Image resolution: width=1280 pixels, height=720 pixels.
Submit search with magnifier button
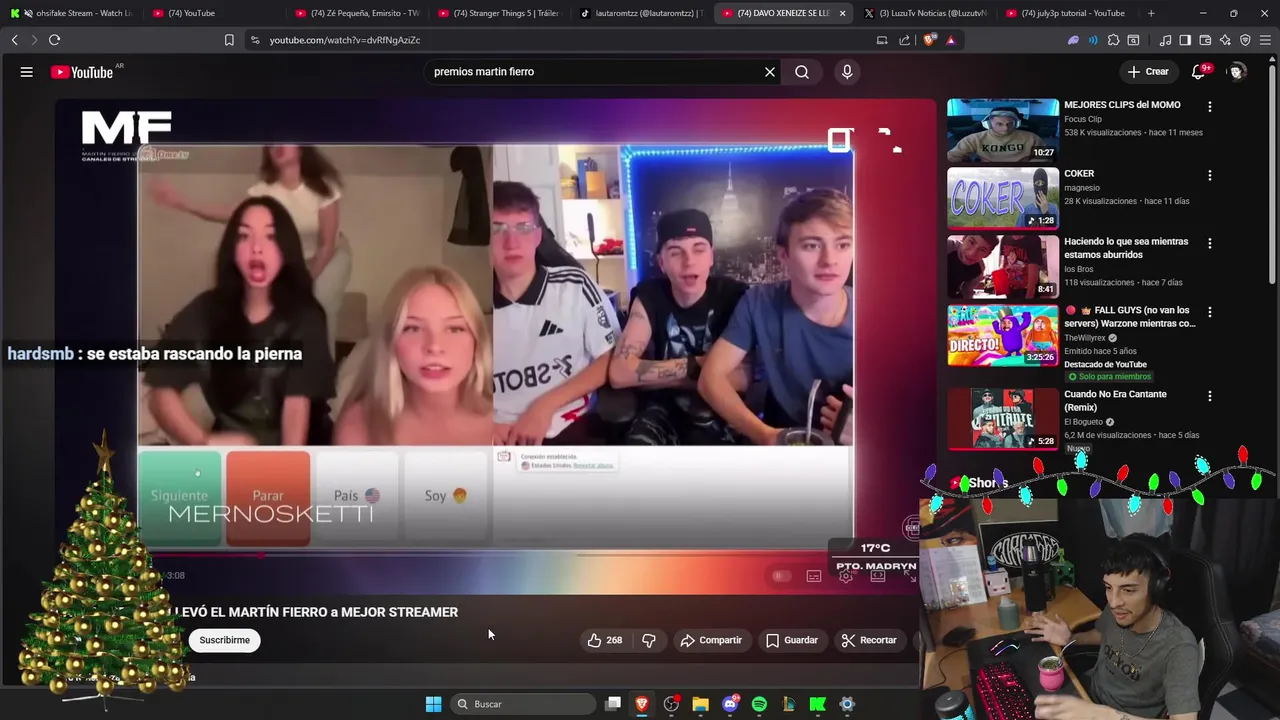click(x=802, y=72)
